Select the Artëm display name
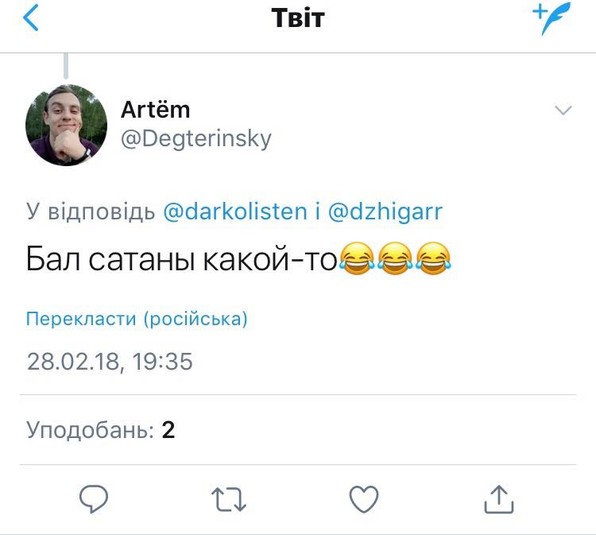This screenshot has height=535, width=596. tap(155, 109)
